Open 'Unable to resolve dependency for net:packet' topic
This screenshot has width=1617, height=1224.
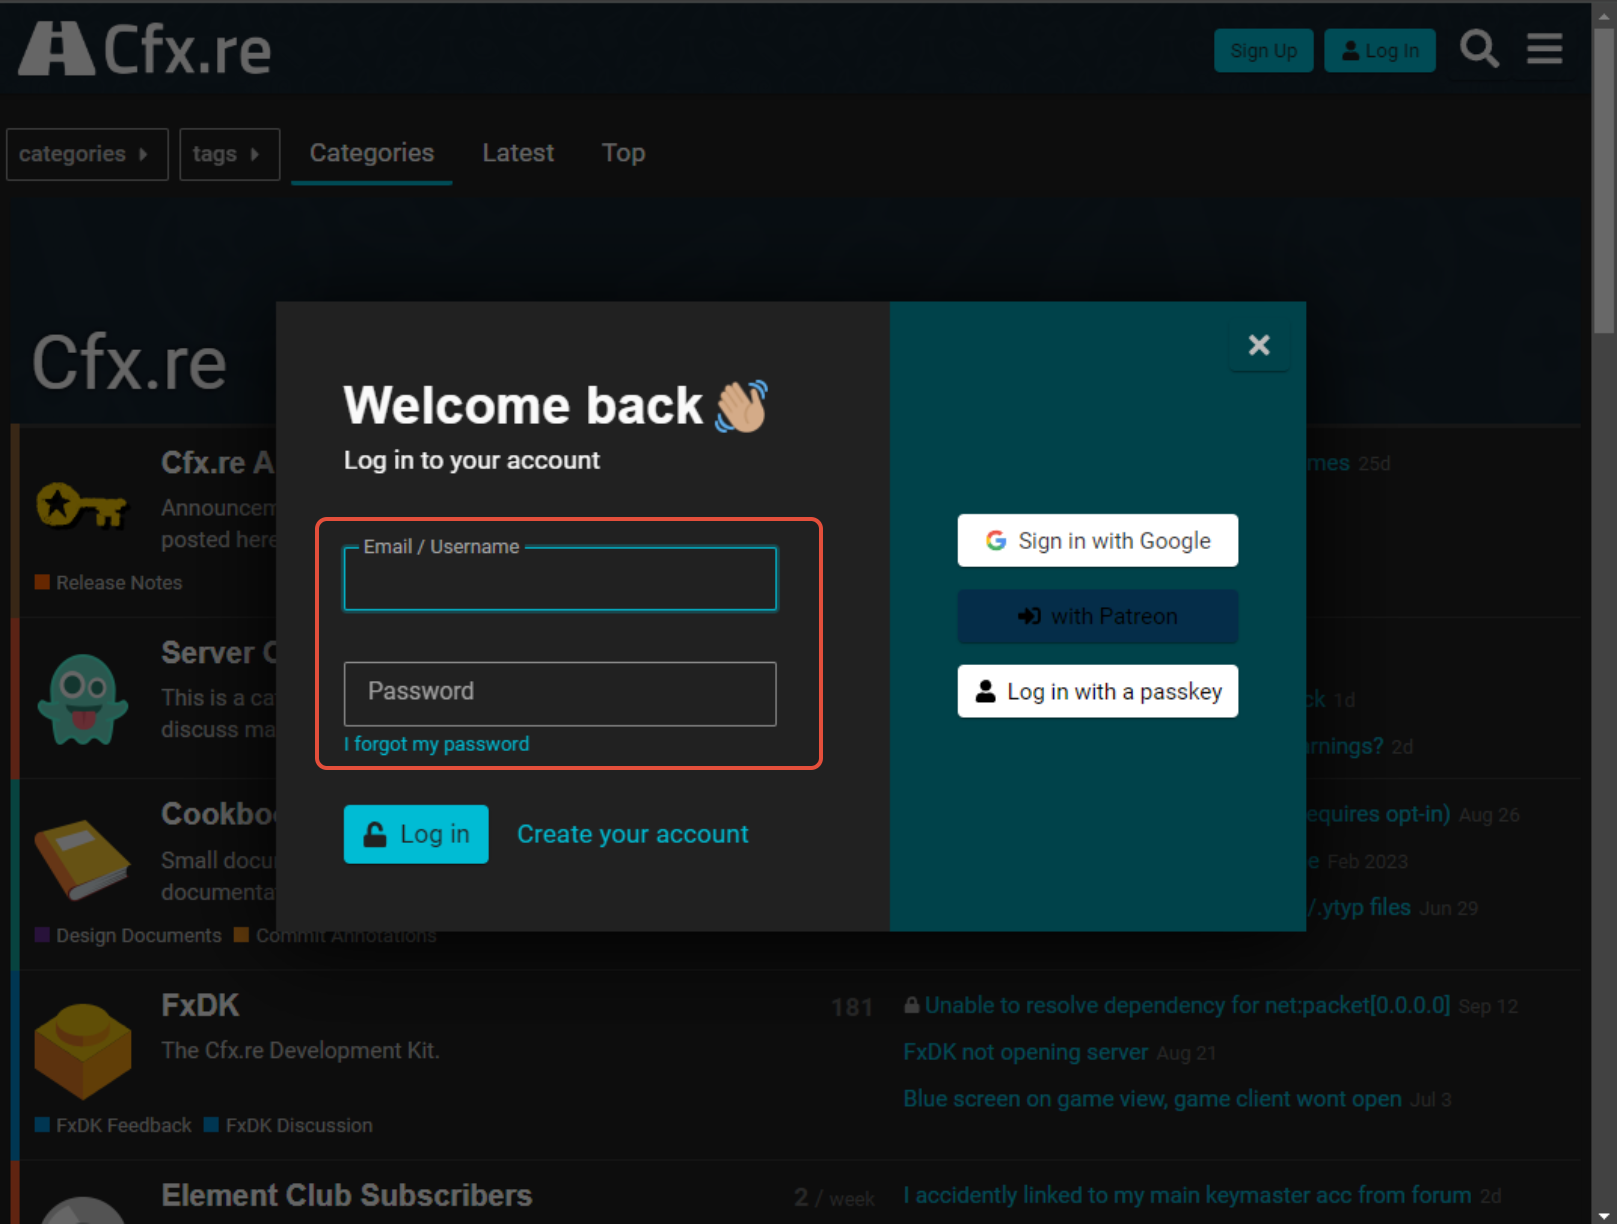1187,1005
